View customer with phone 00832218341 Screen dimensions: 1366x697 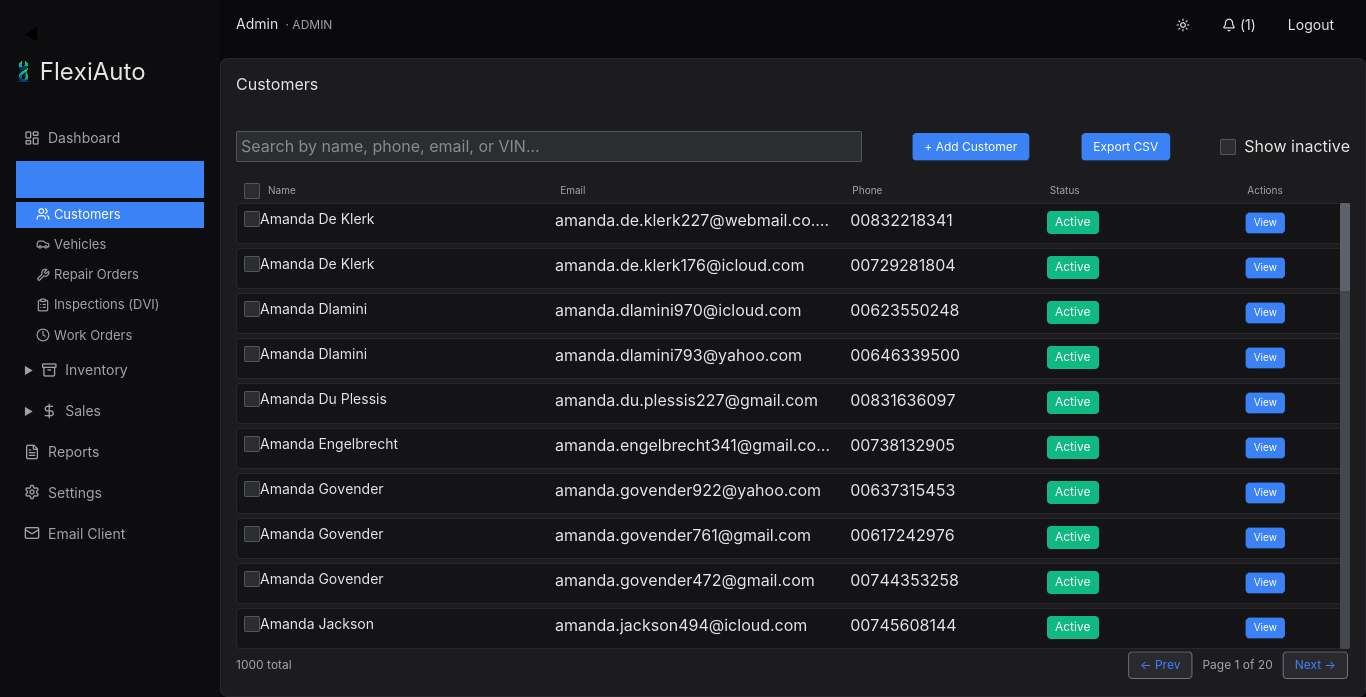pyautogui.click(x=1265, y=223)
